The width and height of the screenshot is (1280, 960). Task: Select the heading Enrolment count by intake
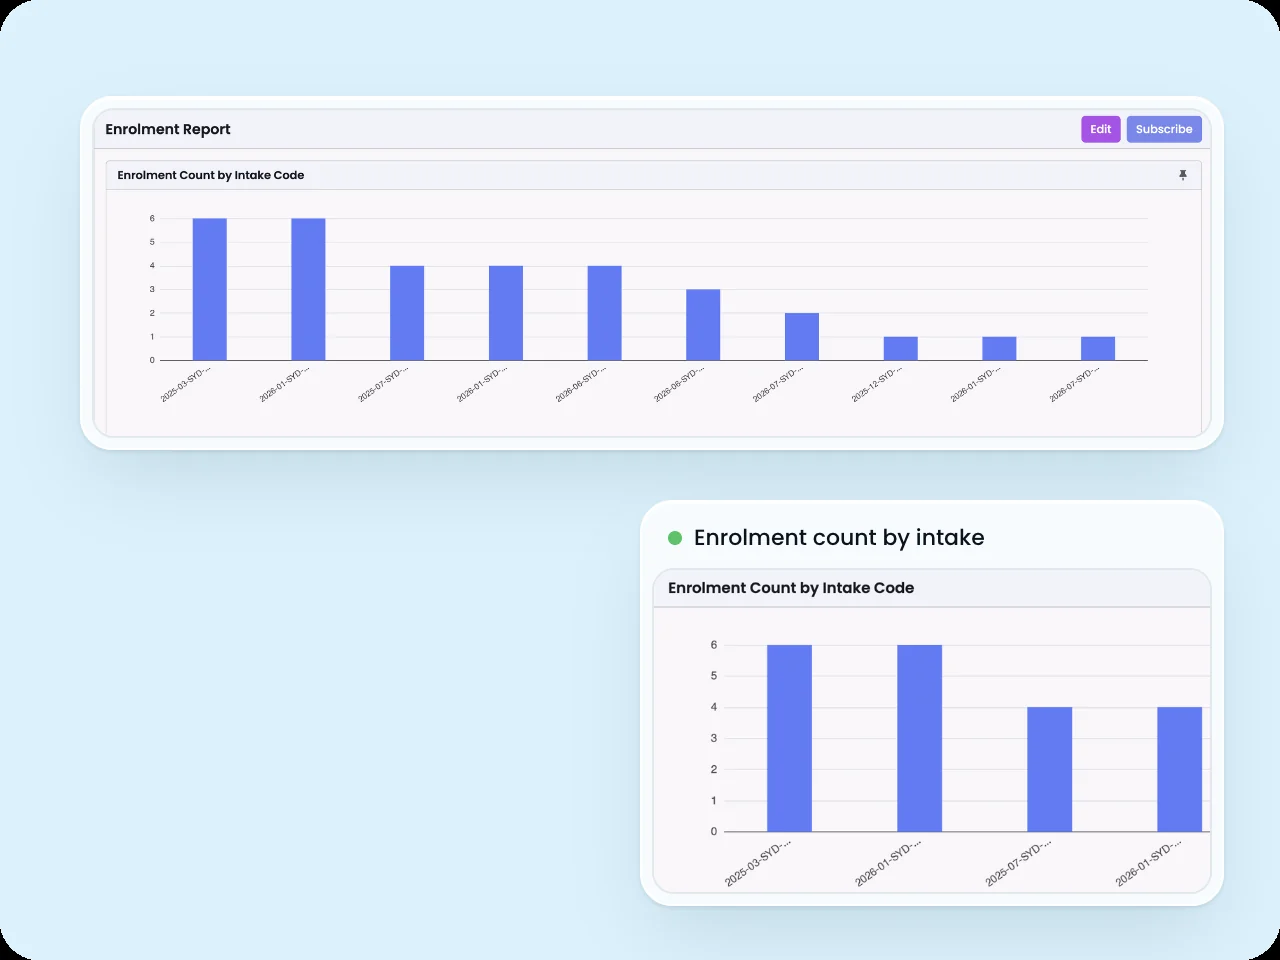point(839,538)
